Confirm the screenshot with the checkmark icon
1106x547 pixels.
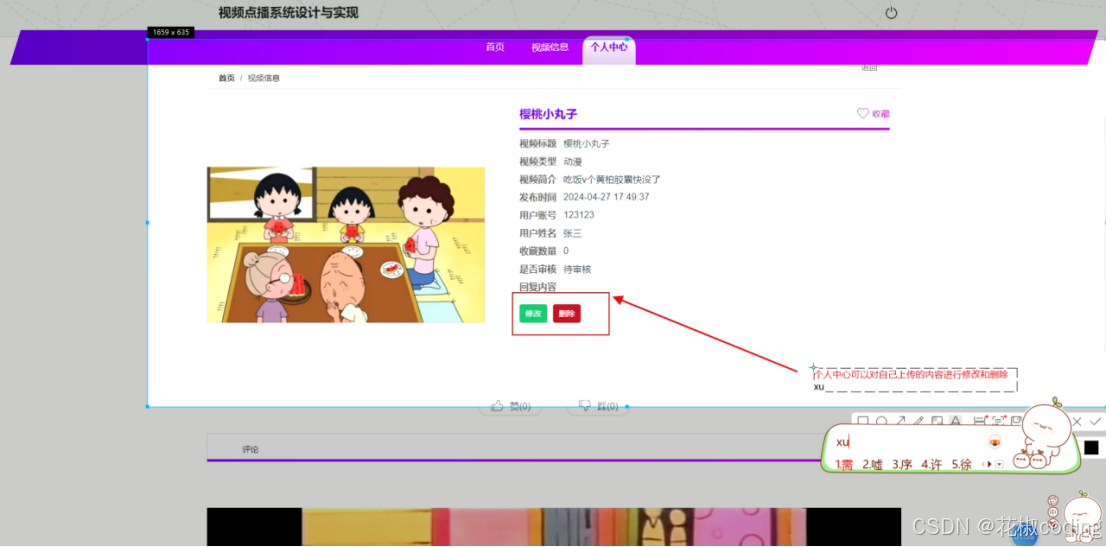[x=1095, y=421]
